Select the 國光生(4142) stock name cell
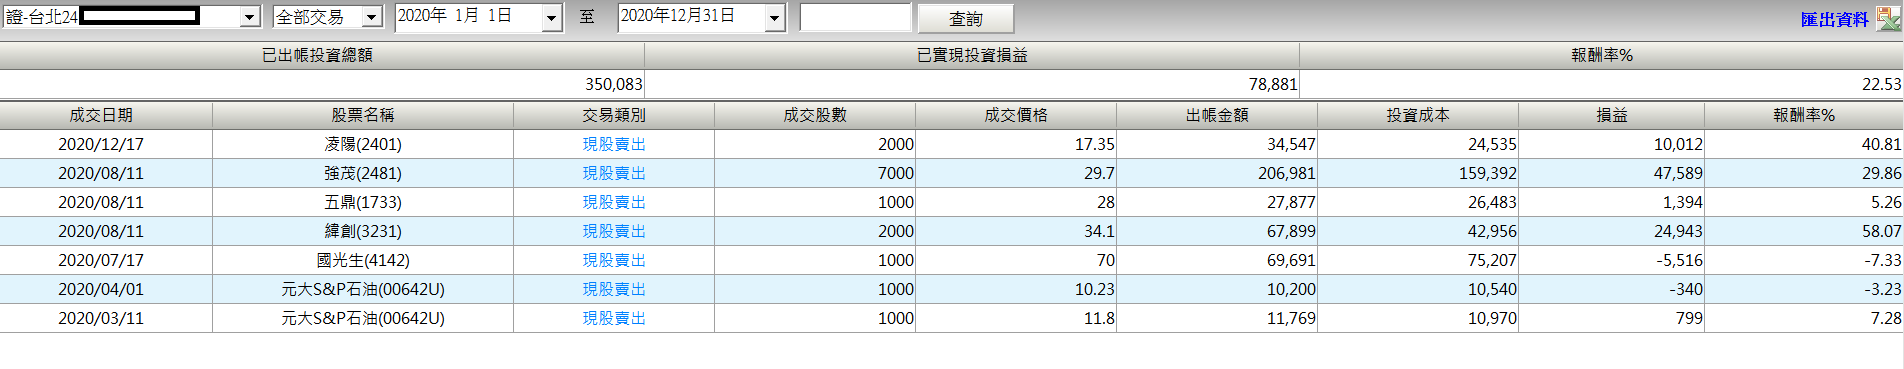This screenshot has width=1904, height=369. [362, 260]
